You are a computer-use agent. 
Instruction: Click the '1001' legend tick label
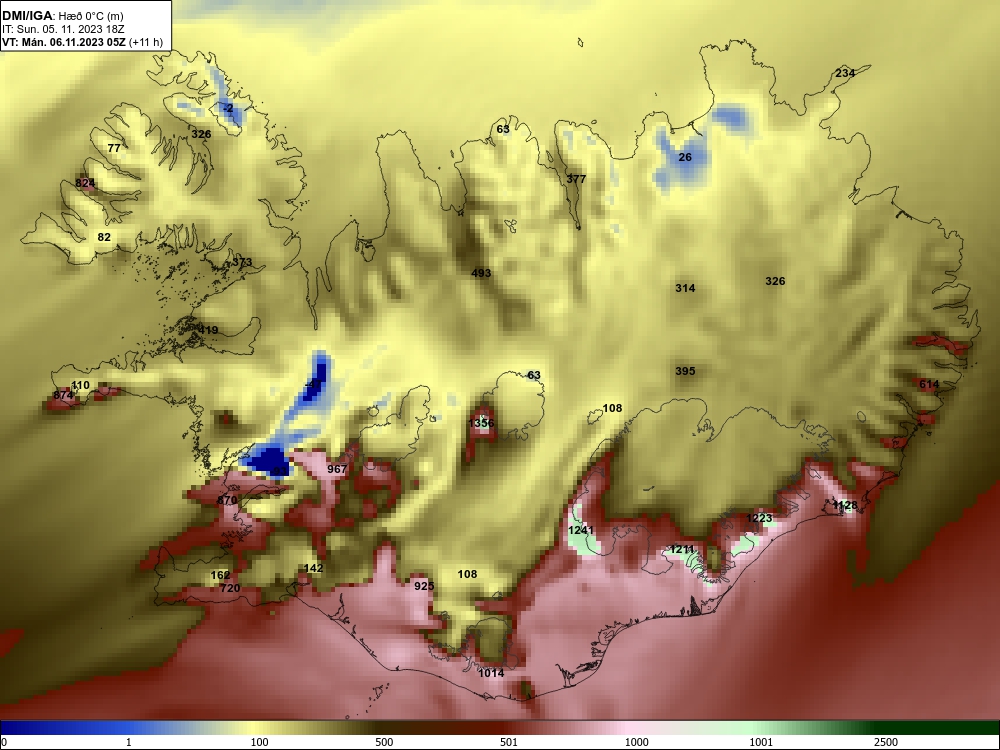[761, 742]
